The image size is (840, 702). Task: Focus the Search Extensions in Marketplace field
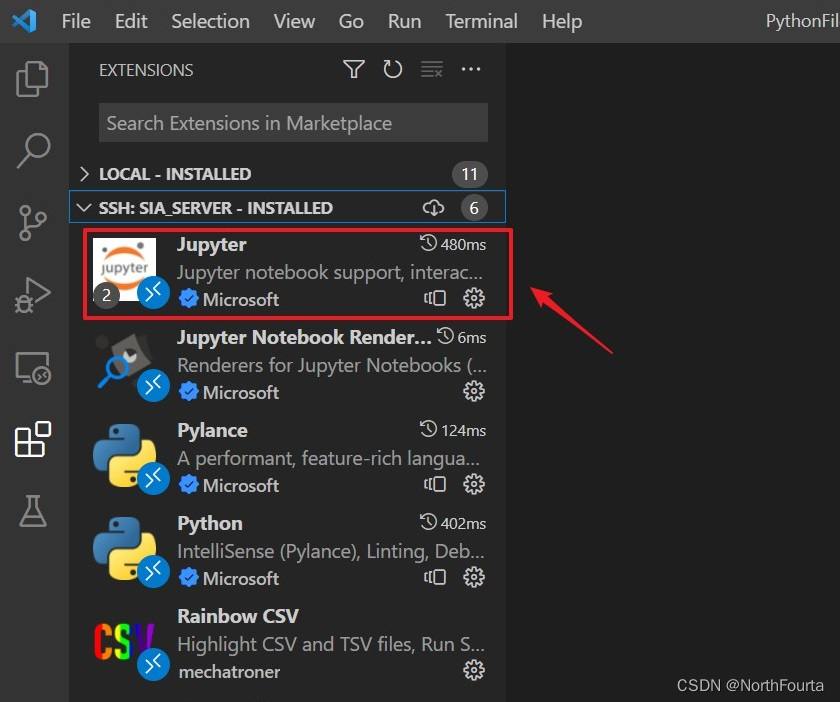[293, 123]
